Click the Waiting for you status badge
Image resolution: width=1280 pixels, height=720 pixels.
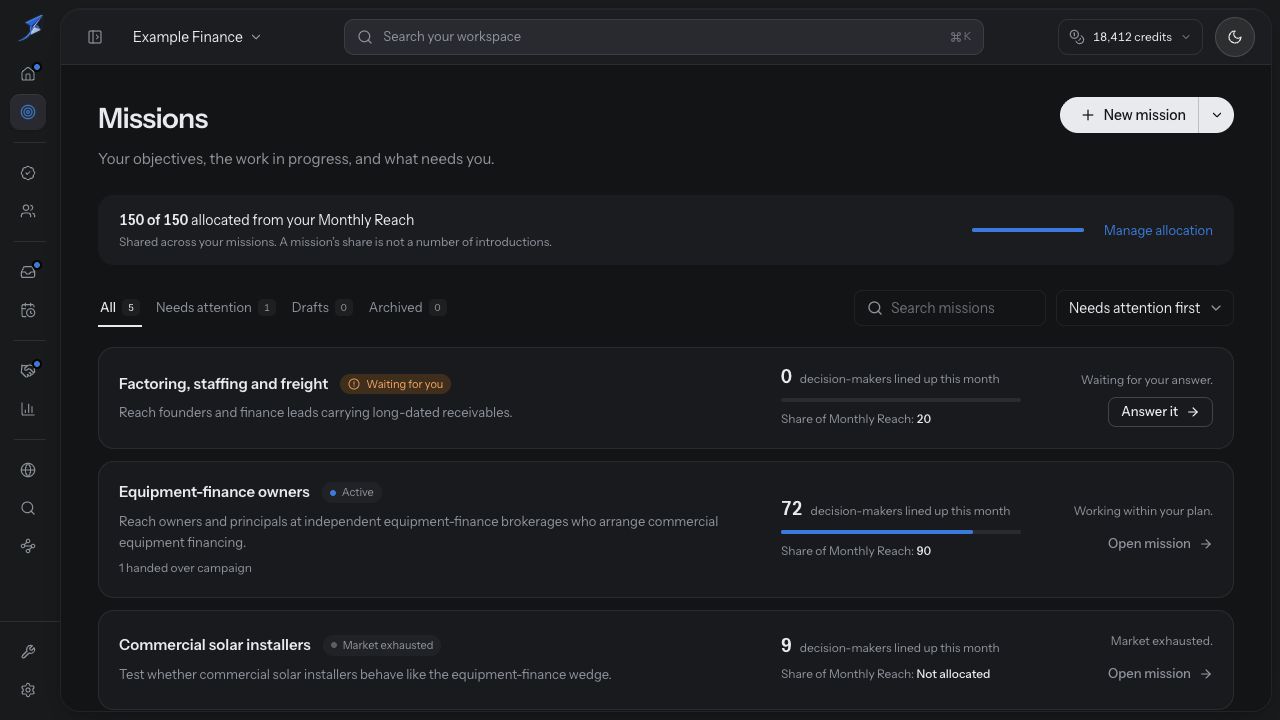point(396,384)
